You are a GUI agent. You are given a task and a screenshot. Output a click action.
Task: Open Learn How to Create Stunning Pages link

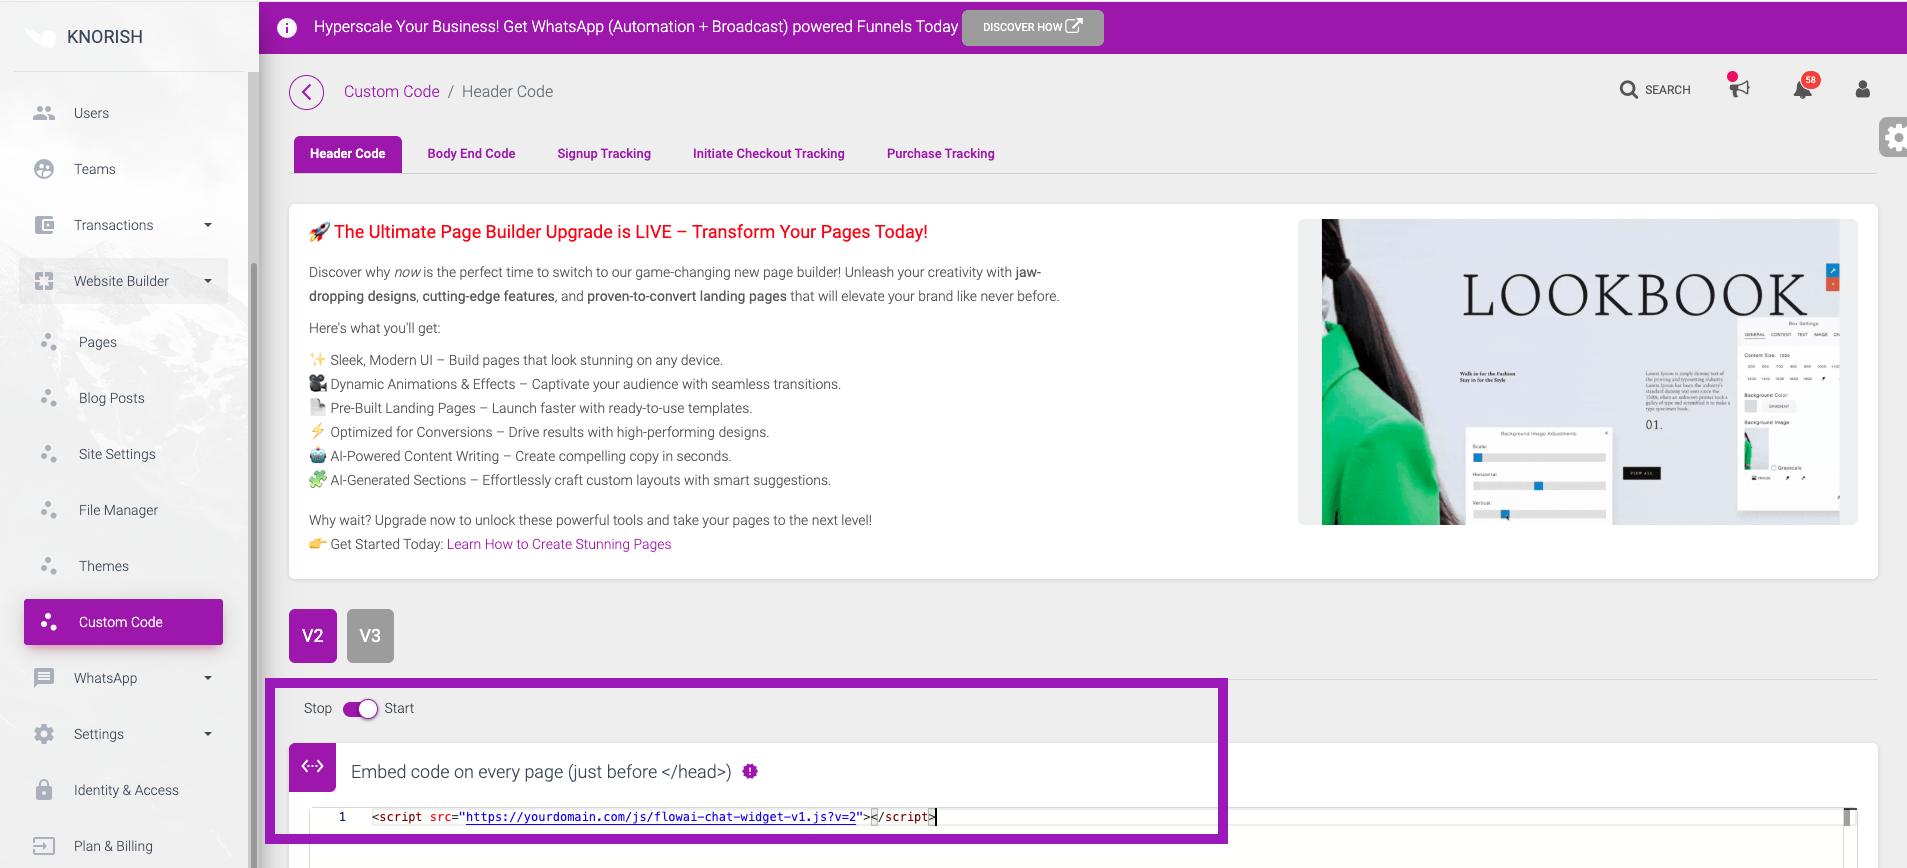point(559,544)
